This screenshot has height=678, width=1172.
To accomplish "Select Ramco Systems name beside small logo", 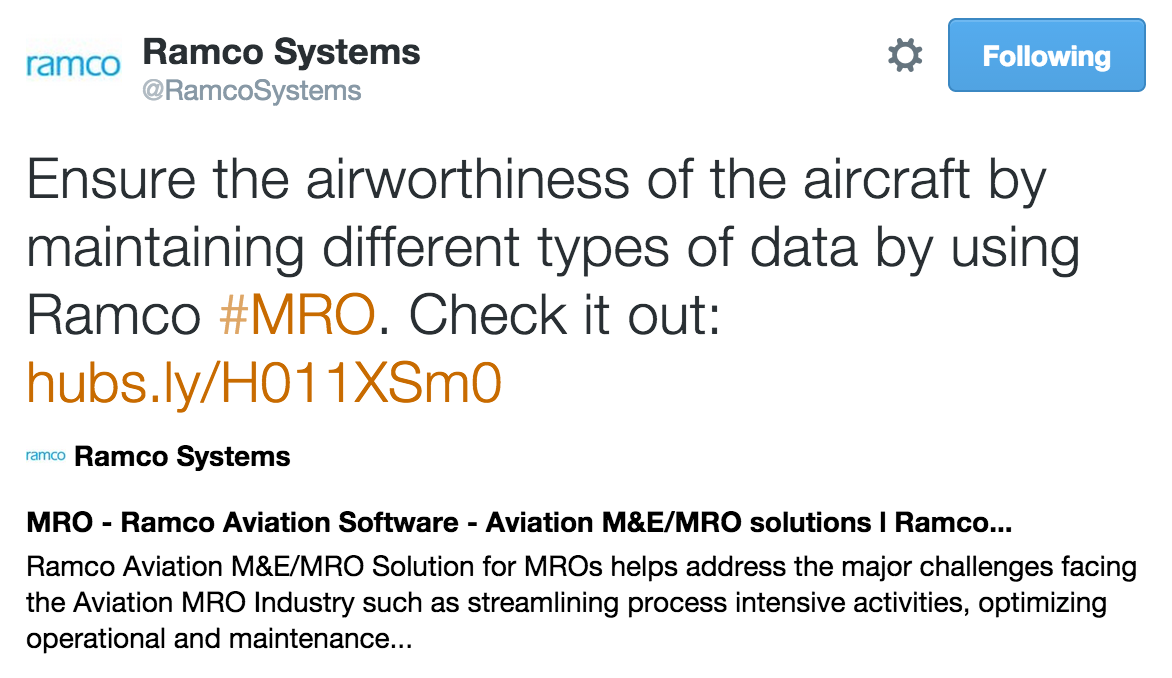I will (x=182, y=457).
